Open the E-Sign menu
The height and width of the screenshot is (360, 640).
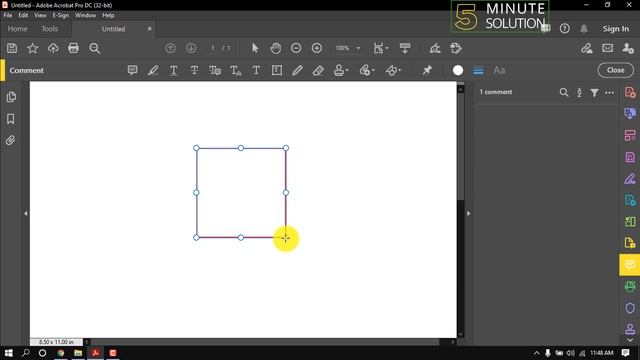coord(60,15)
